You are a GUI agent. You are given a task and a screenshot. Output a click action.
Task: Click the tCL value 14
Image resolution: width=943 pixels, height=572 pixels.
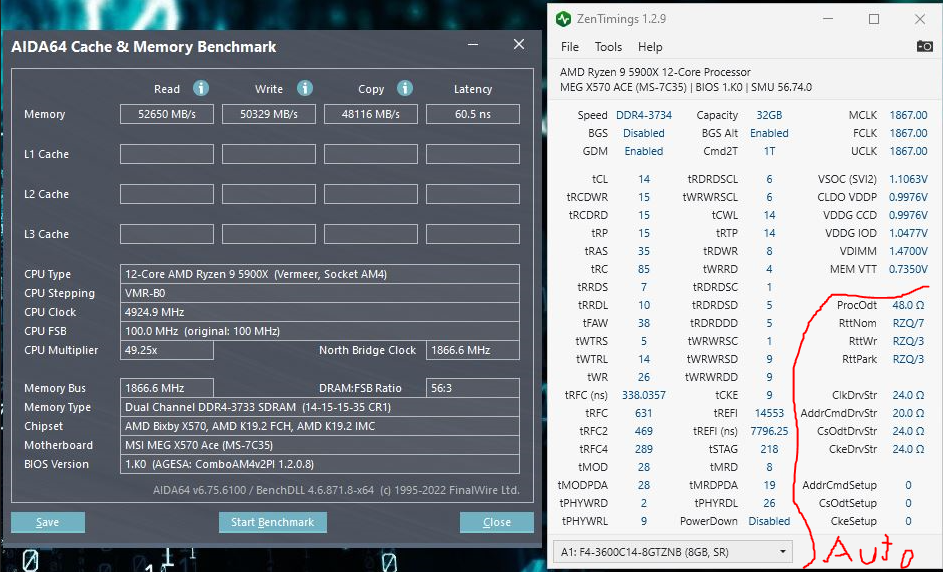644,179
